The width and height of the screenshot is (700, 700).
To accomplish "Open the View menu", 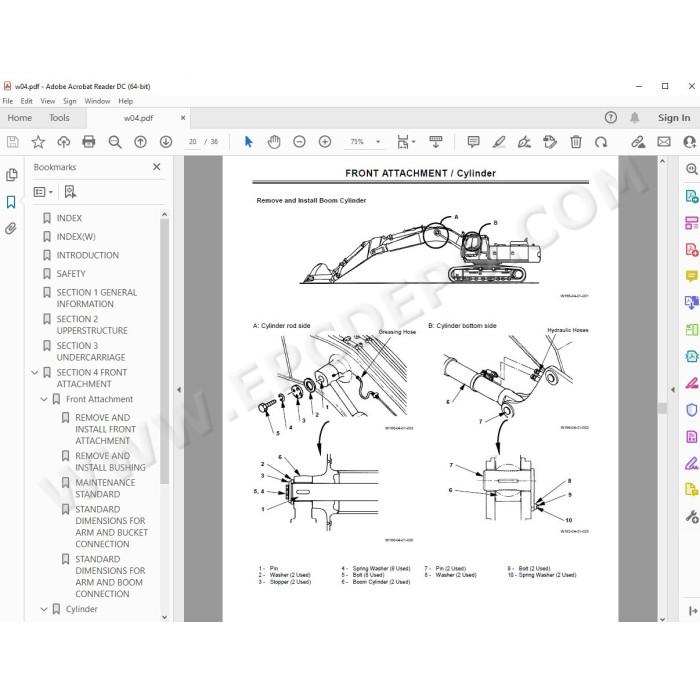I will click(47, 101).
